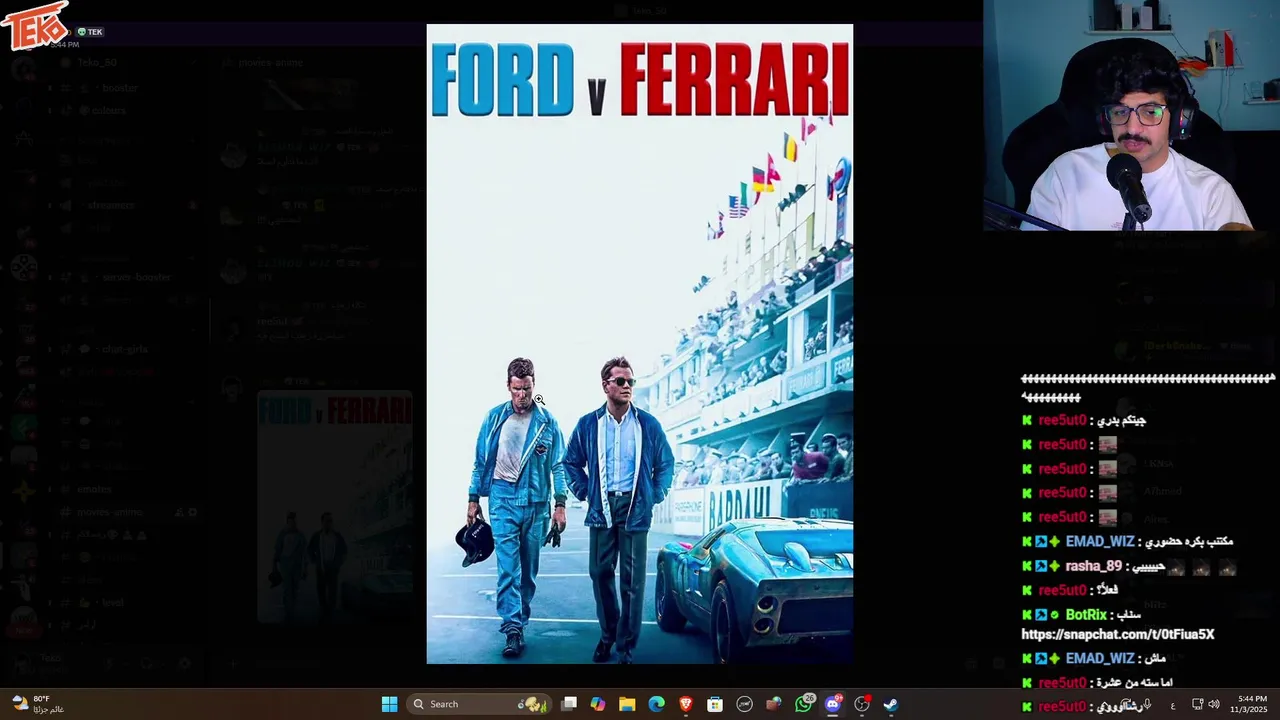
Task: Open the weather widget showing 80°F
Action: coord(38,704)
